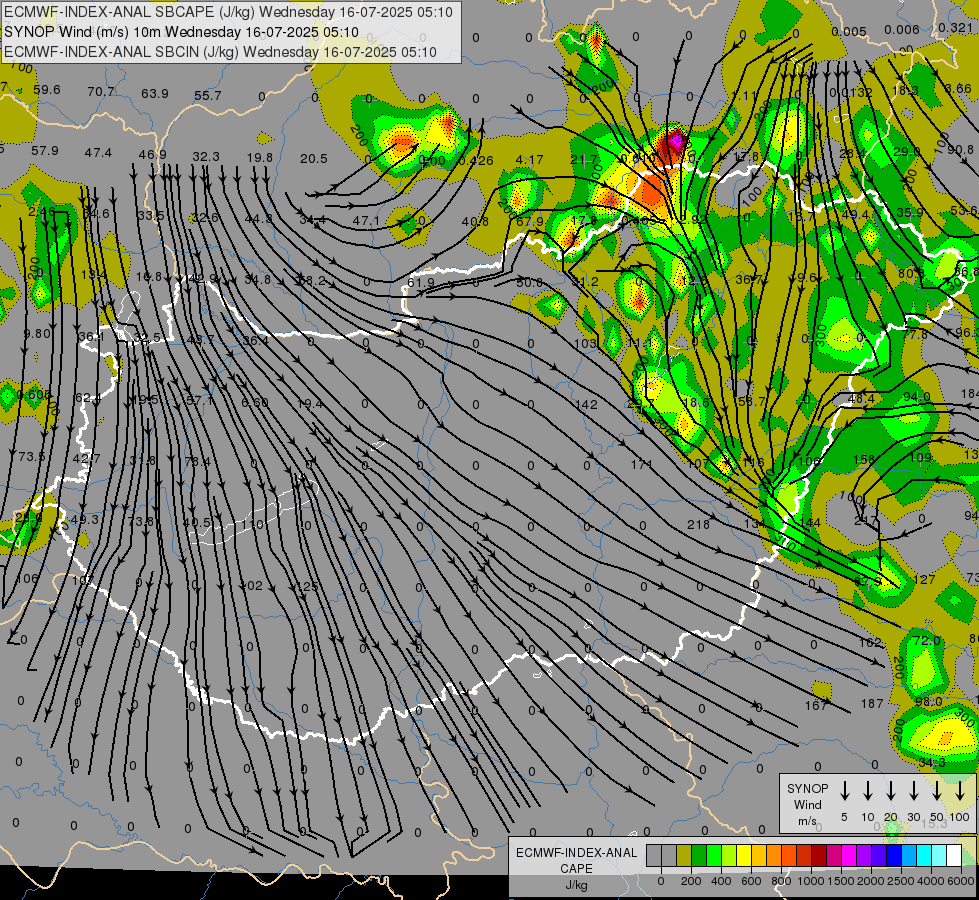Click the map value 57.9

tap(45, 151)
